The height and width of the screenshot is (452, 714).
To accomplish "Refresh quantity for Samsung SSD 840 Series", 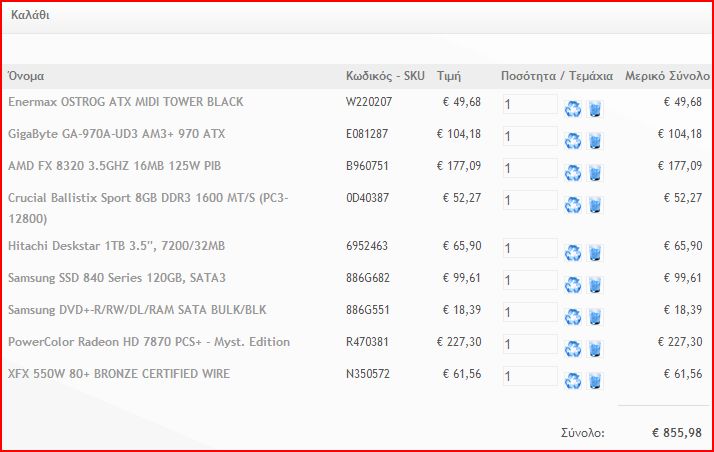I will [573, 284].
